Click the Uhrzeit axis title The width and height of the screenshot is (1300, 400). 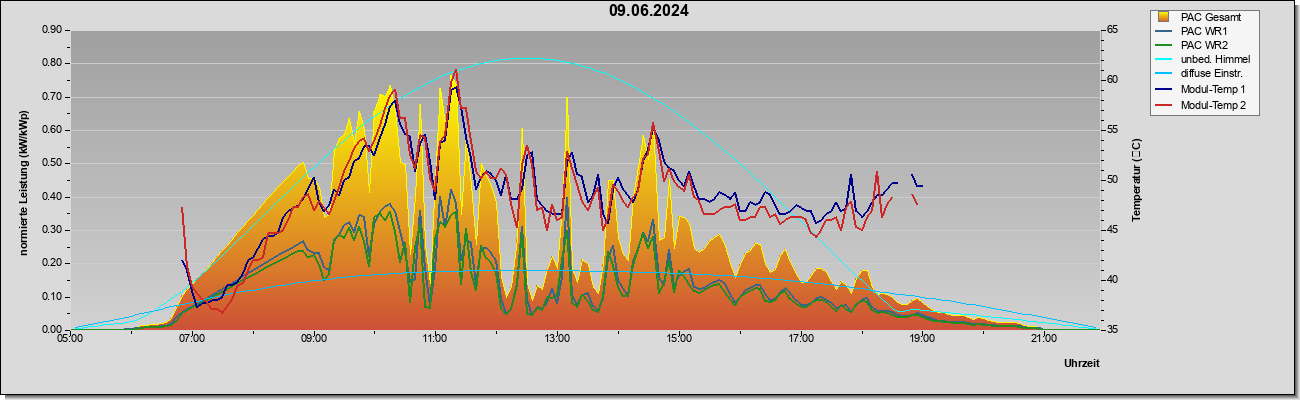pos(1082,364)
